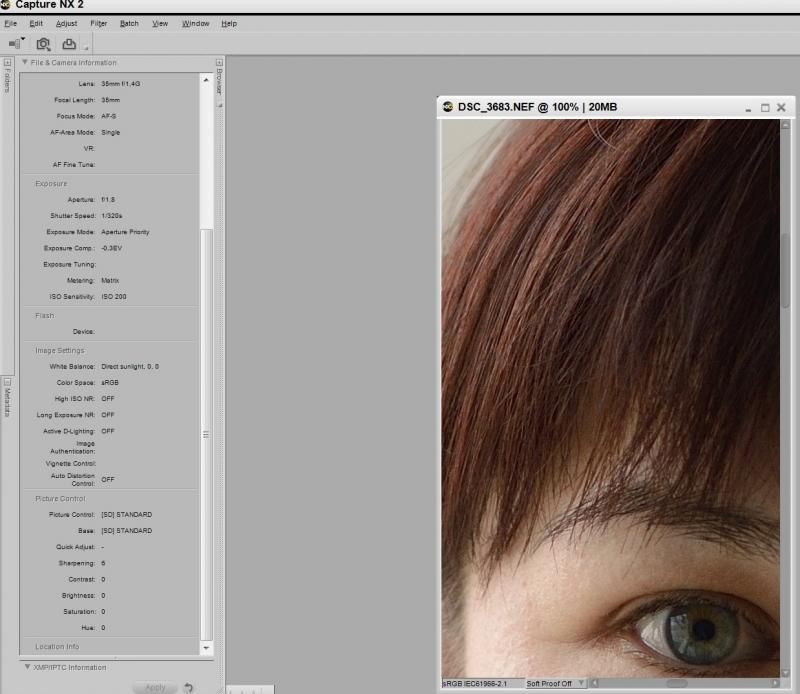
Task: Click the metadata panel scroll up arrow
Action: click(x=206, y=80)
